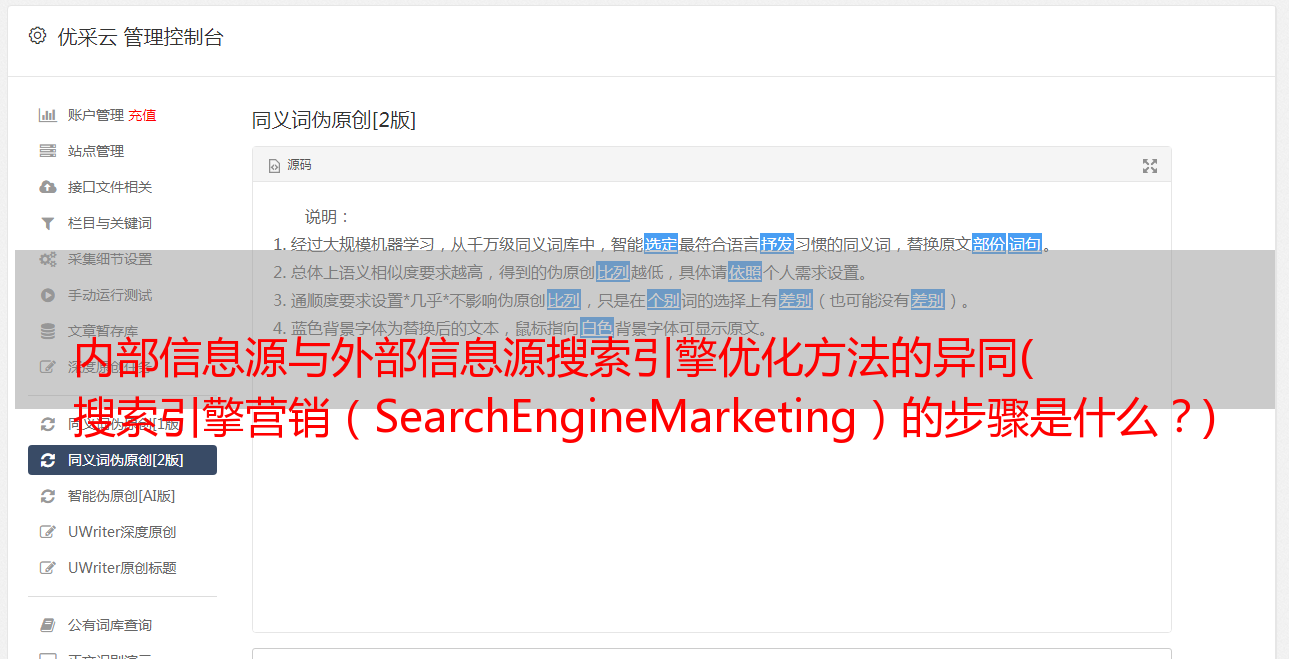Viewport: 1289px width, 659px height.
Task: Click highlighted synonym word 抒发
Action: 777,244
